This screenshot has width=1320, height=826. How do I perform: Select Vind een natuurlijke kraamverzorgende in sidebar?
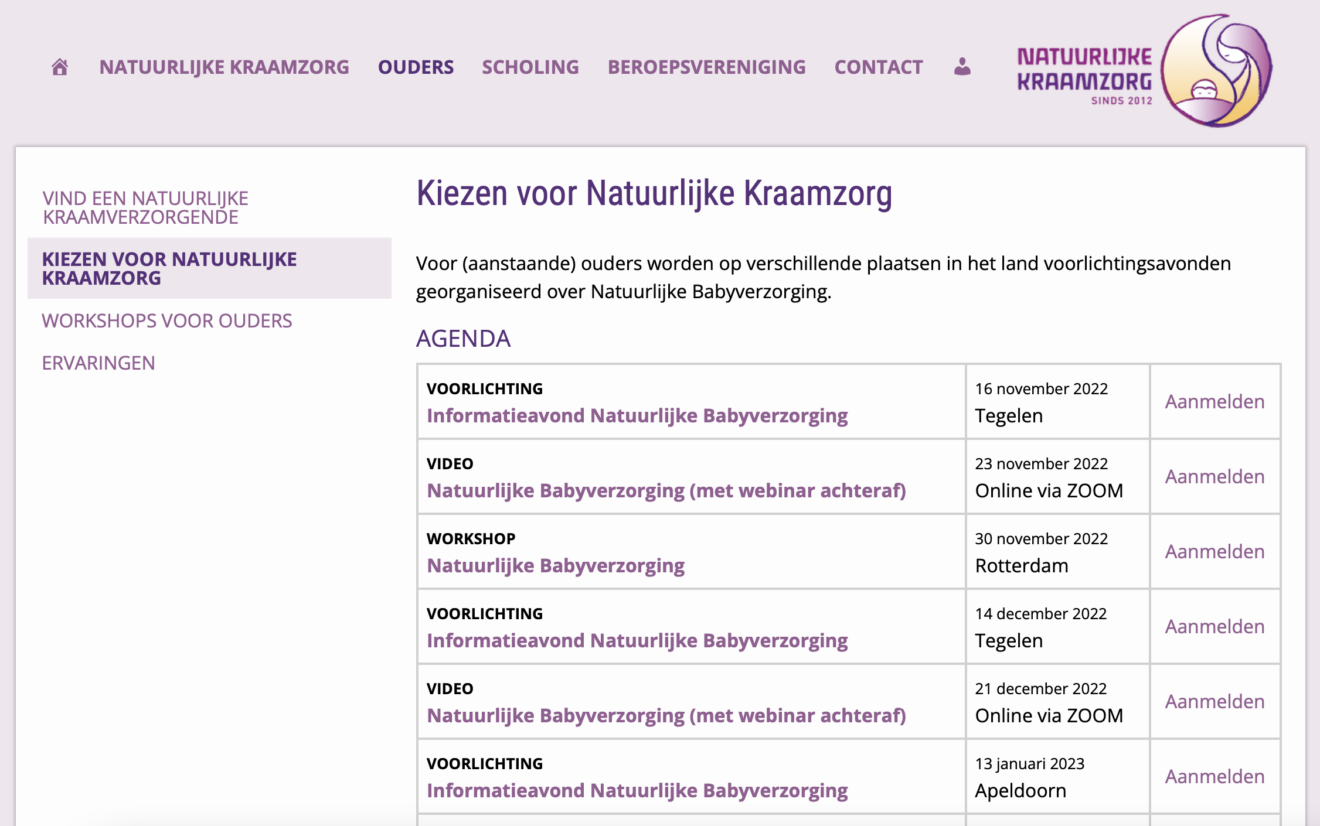[x=145, y=208]
